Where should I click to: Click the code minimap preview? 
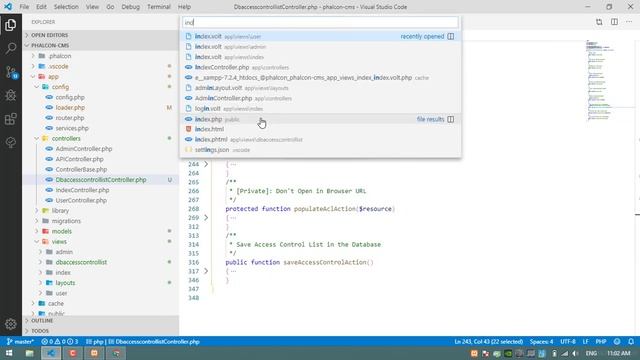tap(600, 80)
